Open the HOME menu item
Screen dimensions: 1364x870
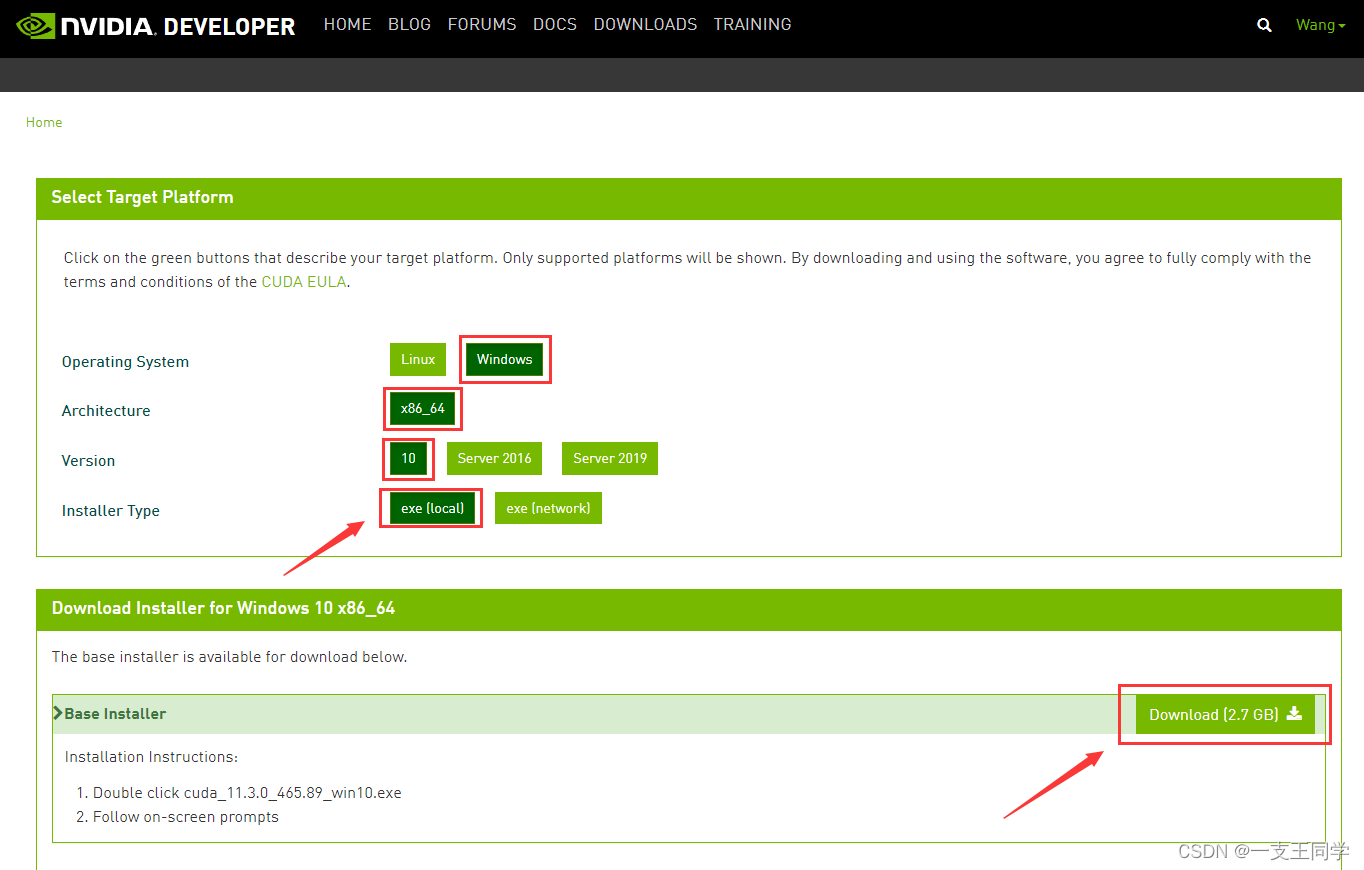(x=347, y=24)
